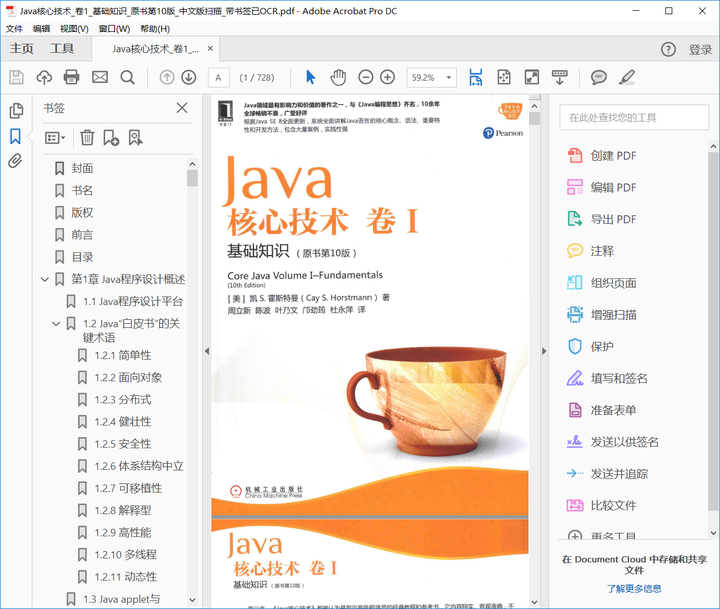Print the document

coord(71,77)
